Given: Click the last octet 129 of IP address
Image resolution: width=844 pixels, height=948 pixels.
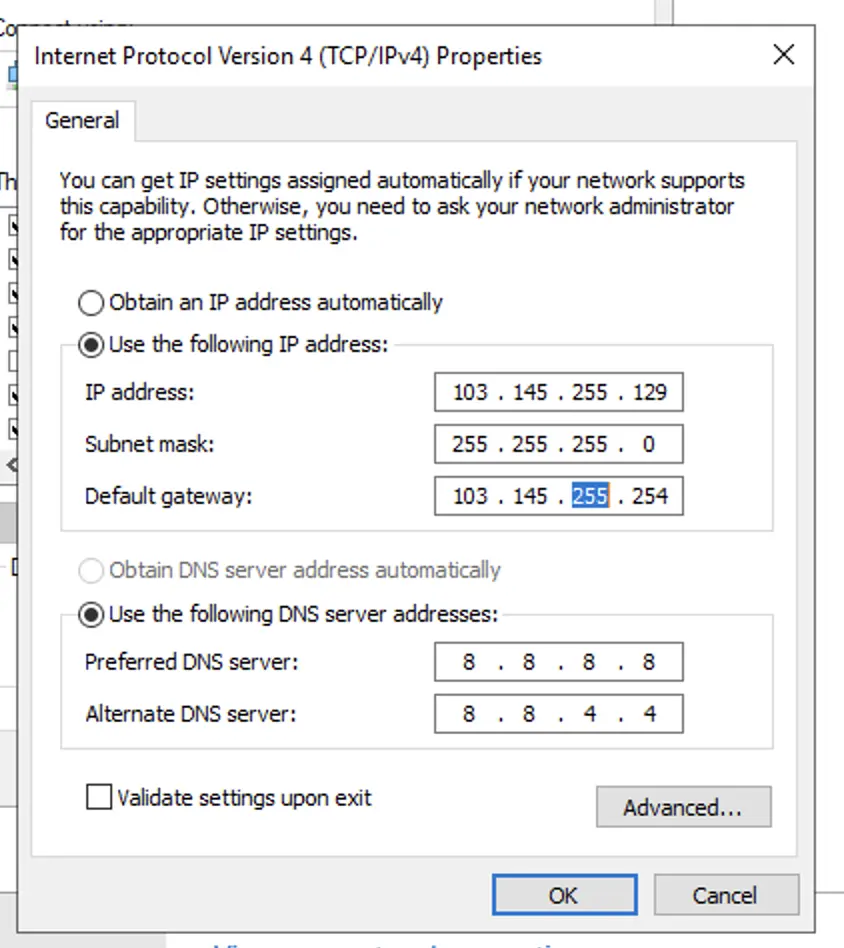Looking at the screenshot, I should coord(649,392).
